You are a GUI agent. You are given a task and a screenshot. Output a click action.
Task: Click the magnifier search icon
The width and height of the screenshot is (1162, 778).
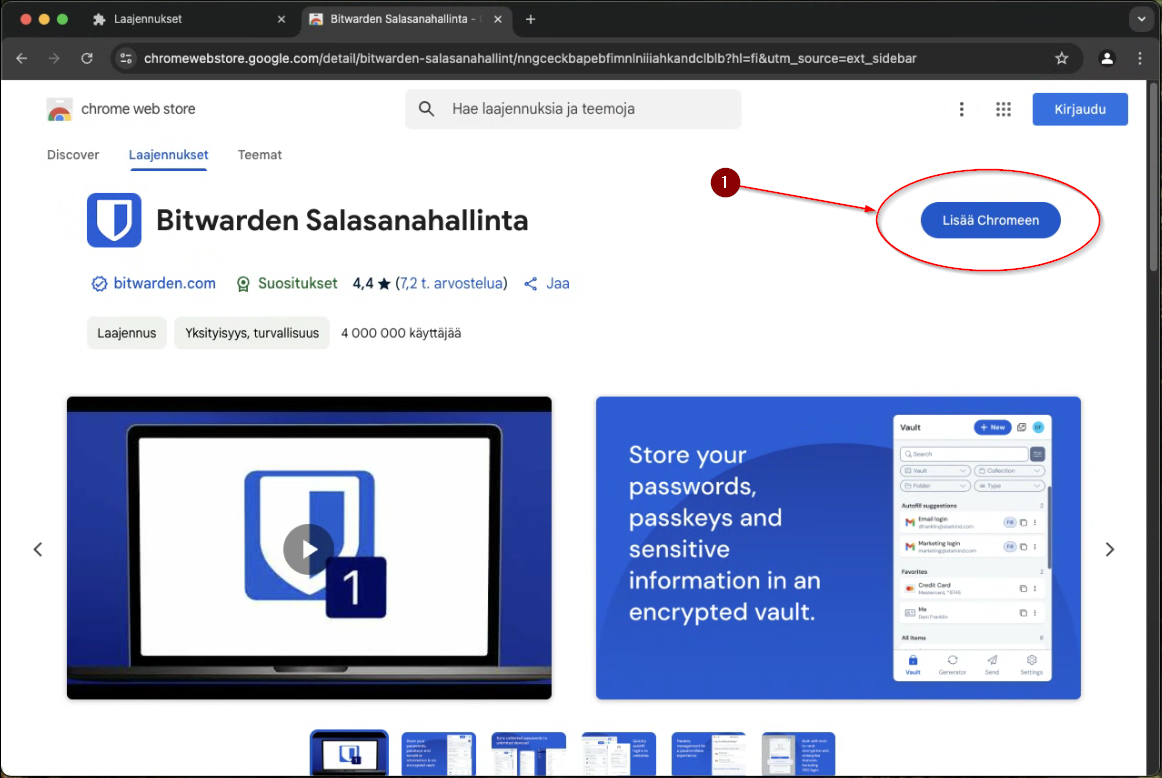(426, 109)
